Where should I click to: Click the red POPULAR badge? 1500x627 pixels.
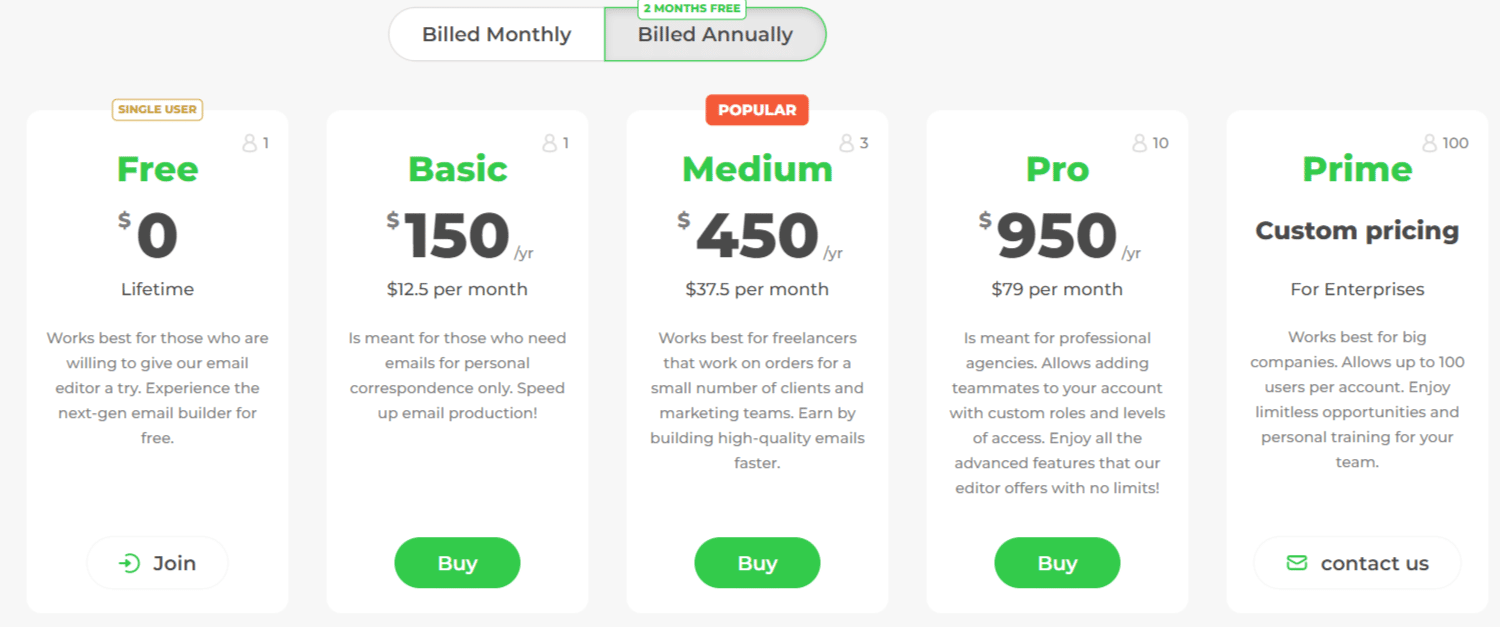point(757,110)
